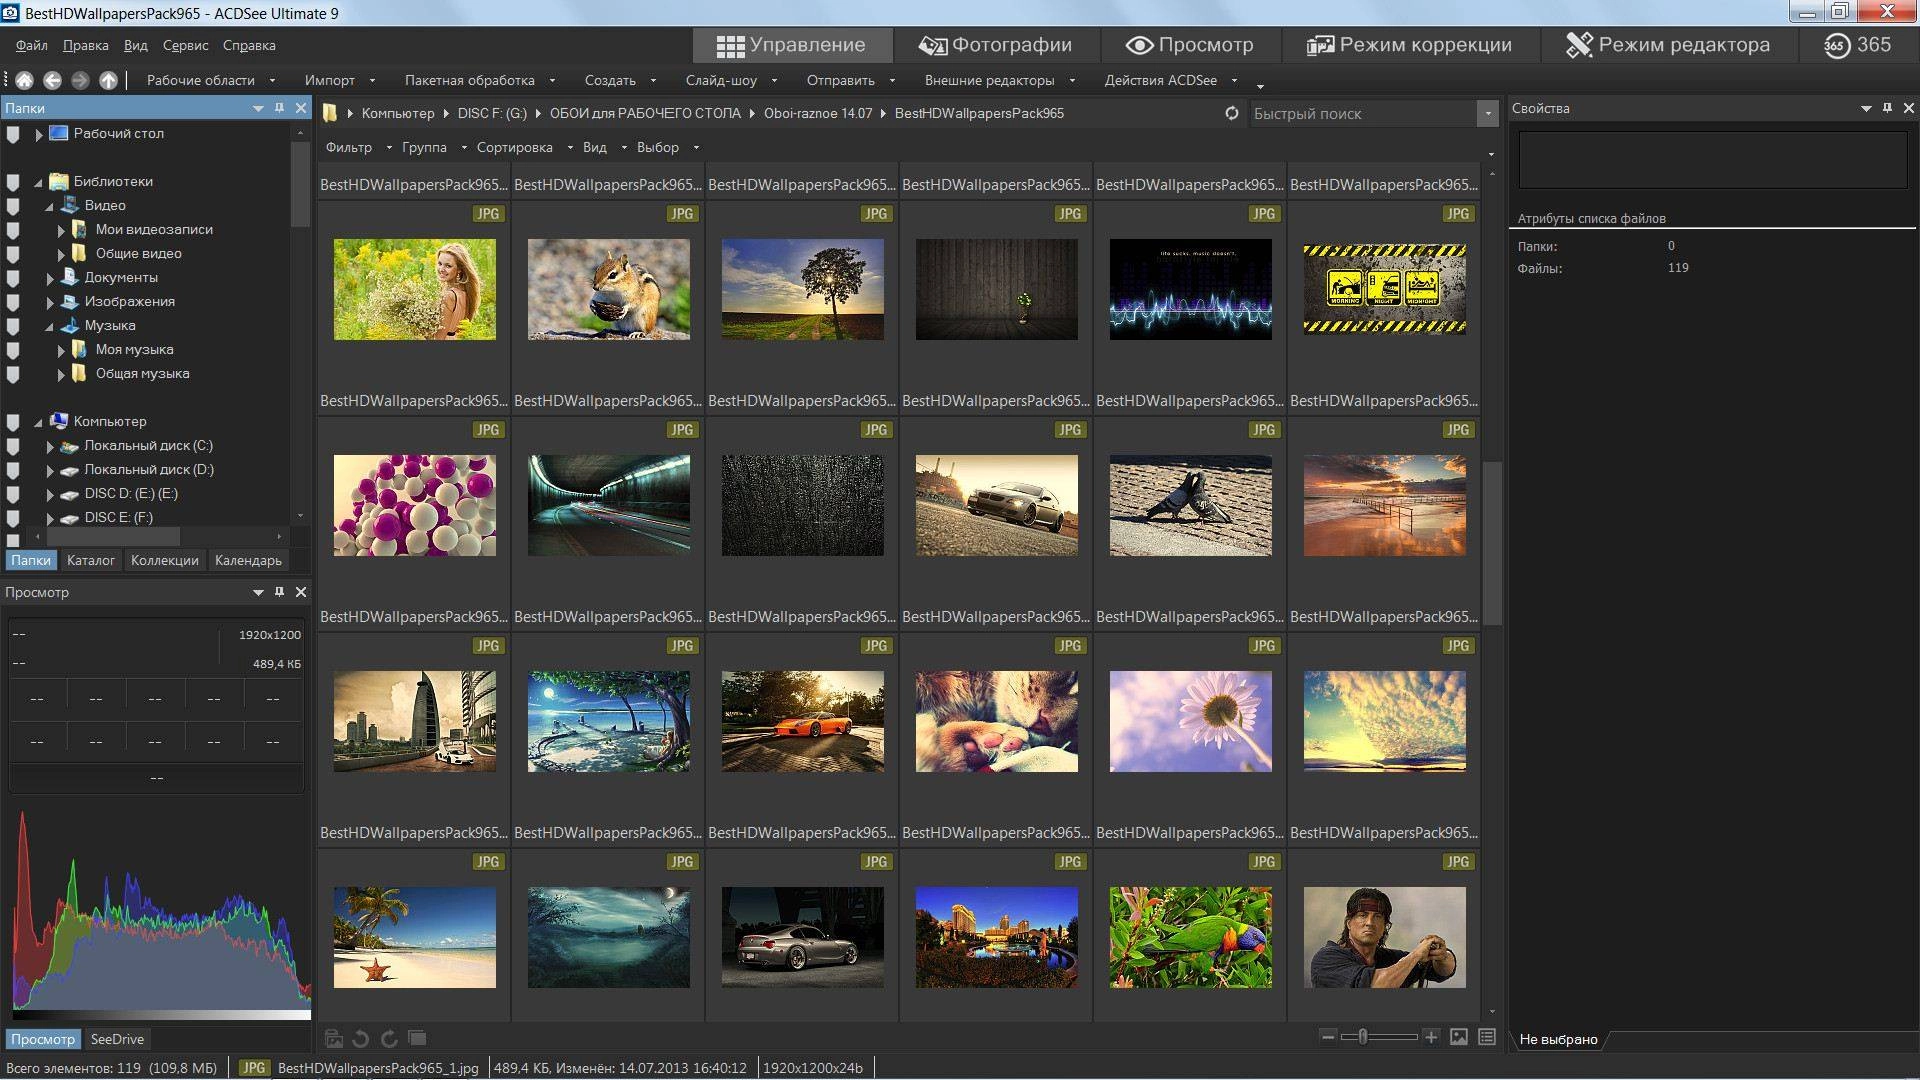1920x1080 pixels.
Task: Expand the Документы tree node
Action: pos(50,277)
